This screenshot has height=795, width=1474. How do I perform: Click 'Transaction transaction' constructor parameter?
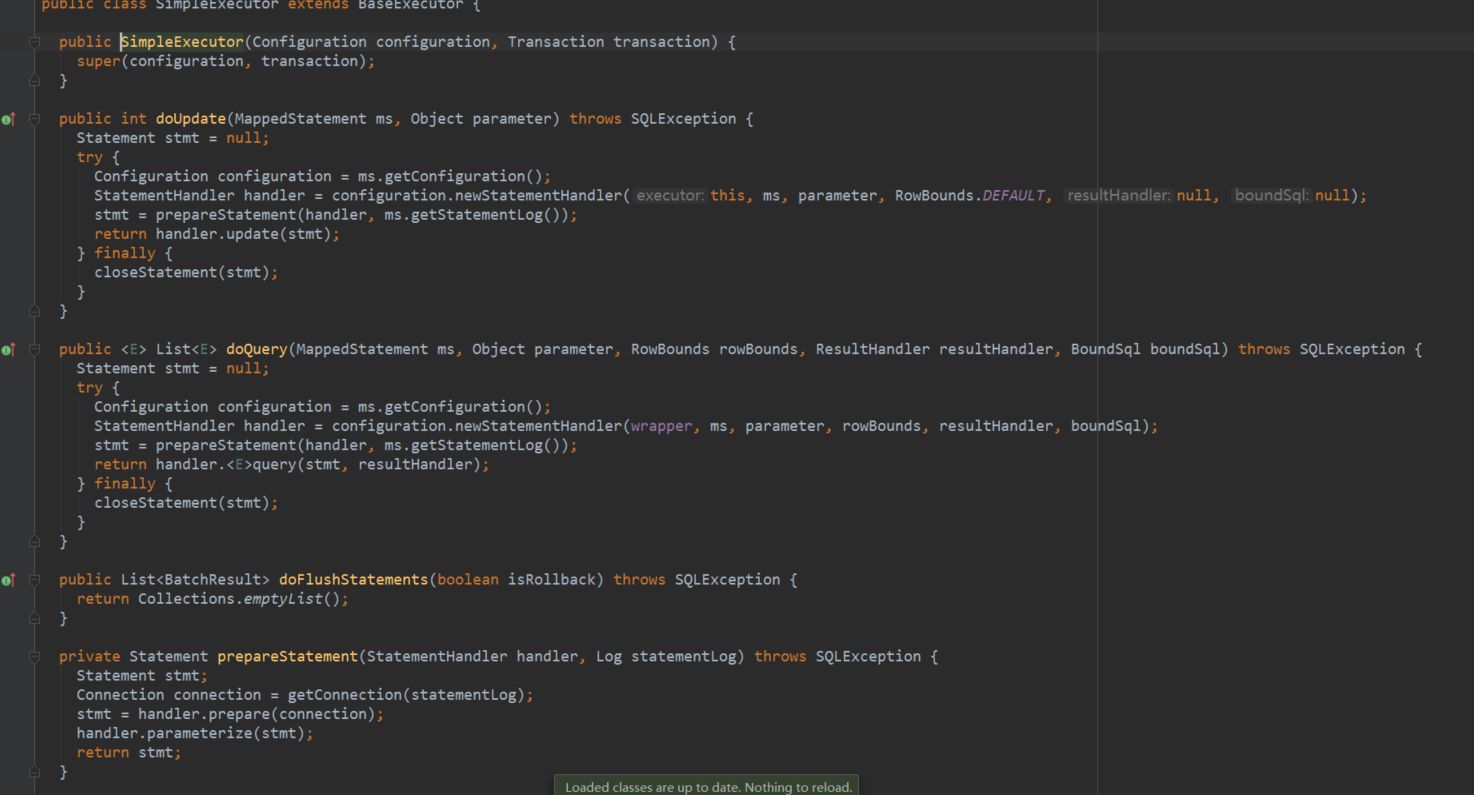click(x=609, y=42)
